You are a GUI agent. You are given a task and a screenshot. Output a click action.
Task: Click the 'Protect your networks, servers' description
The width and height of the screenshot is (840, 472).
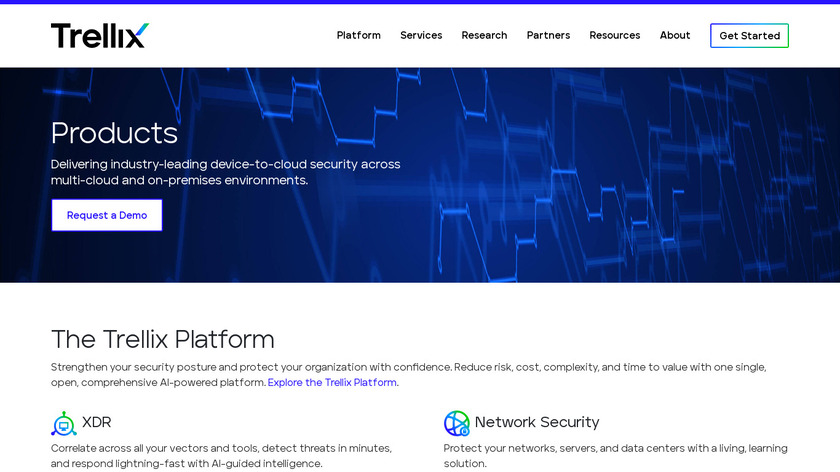tap(616, 455)
